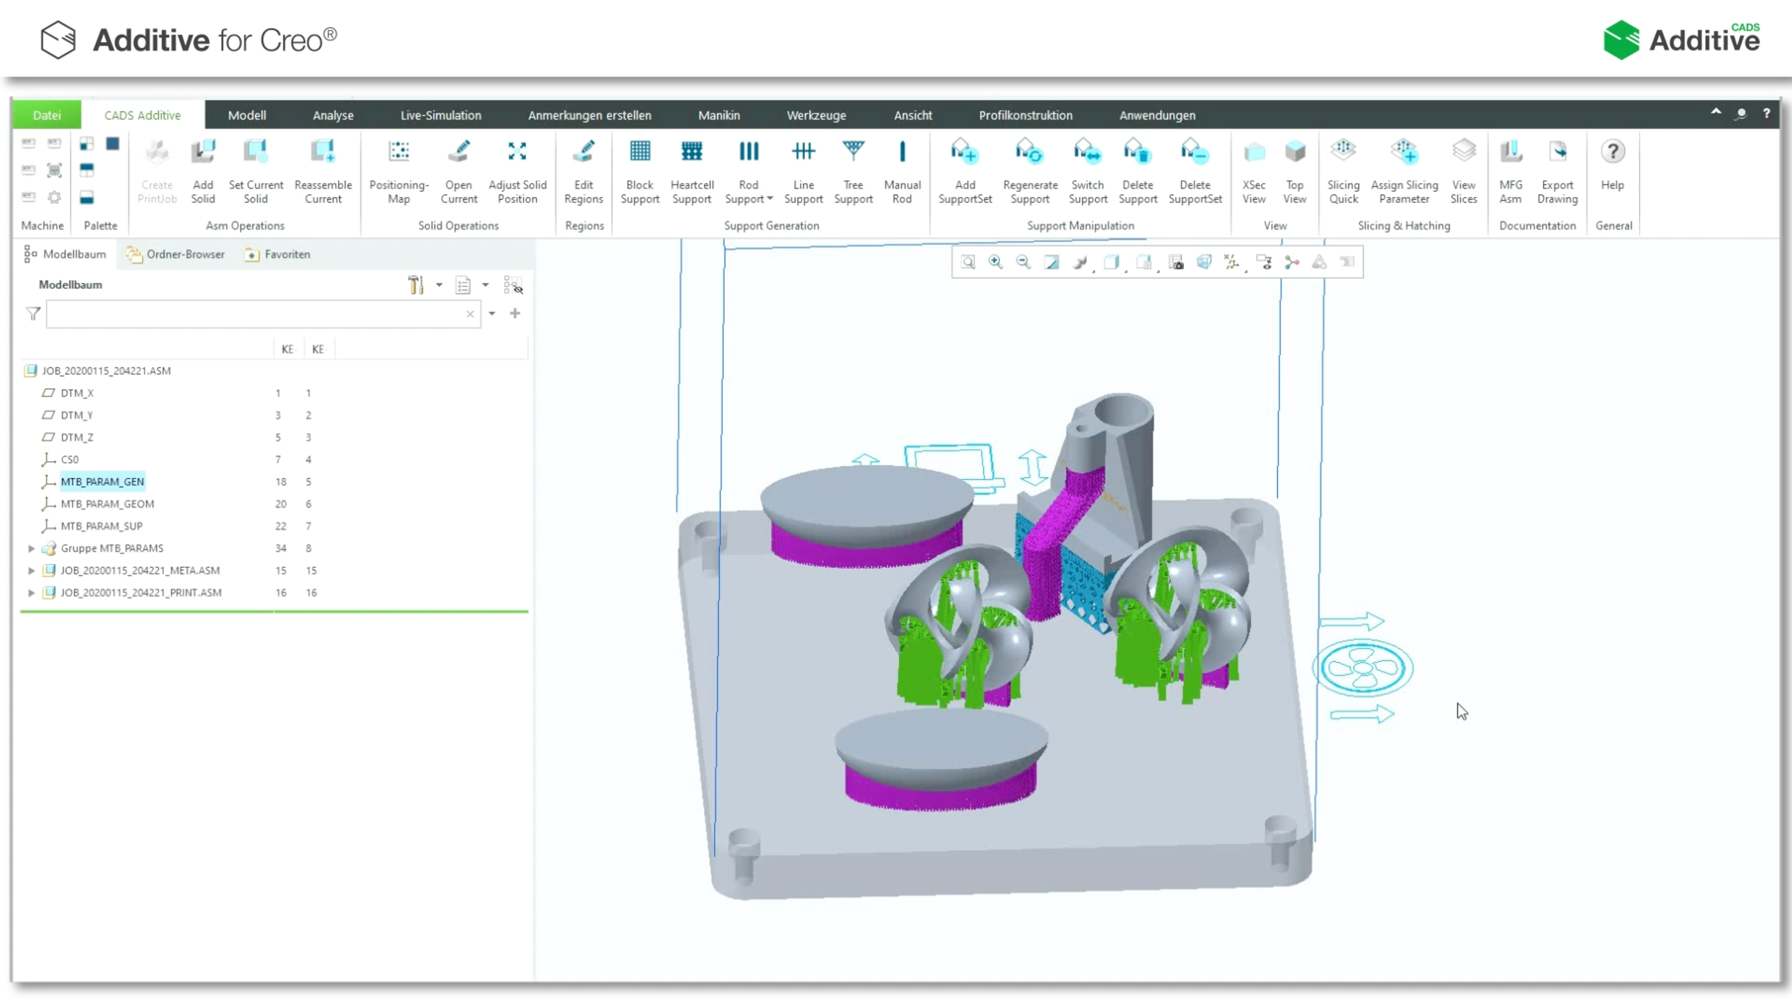1792x1008 pixels.
Task: Click the question mark in title bar
Action: tap(1766, 113)
